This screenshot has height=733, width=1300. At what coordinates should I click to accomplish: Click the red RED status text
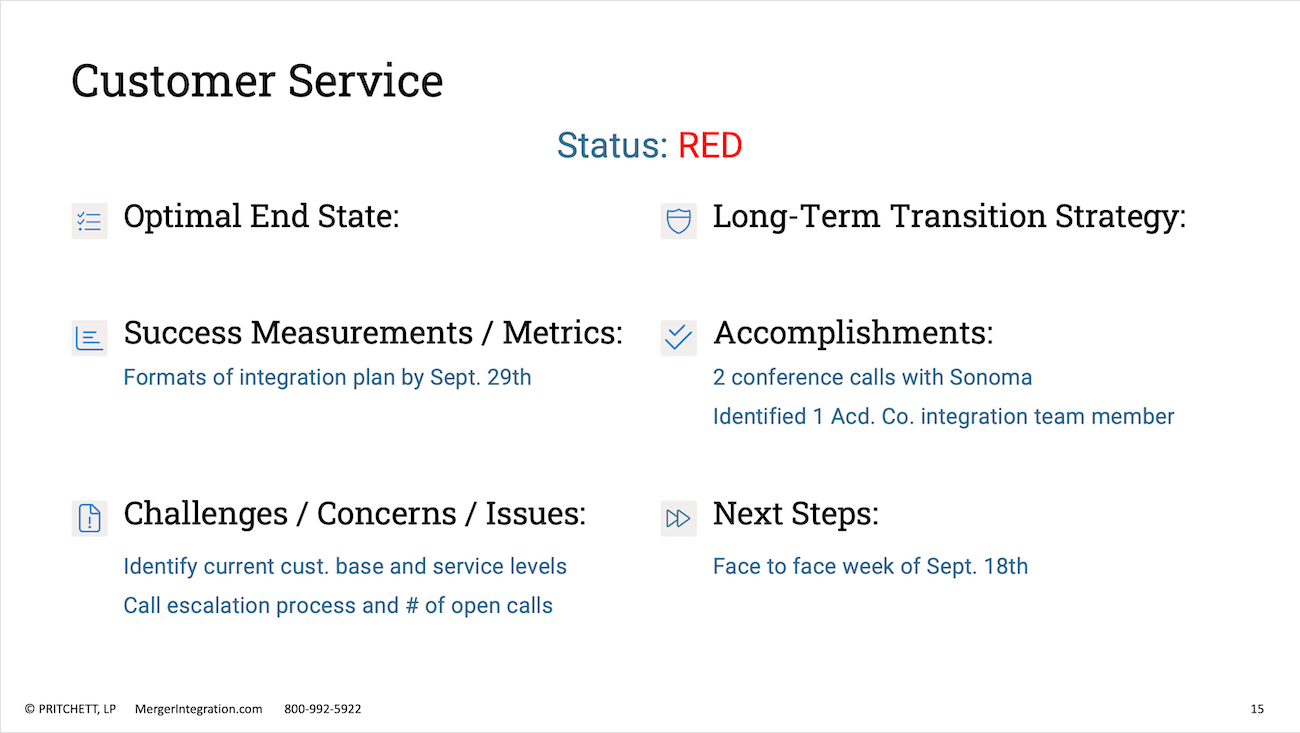pyautogui.click(x=710, y=146)
